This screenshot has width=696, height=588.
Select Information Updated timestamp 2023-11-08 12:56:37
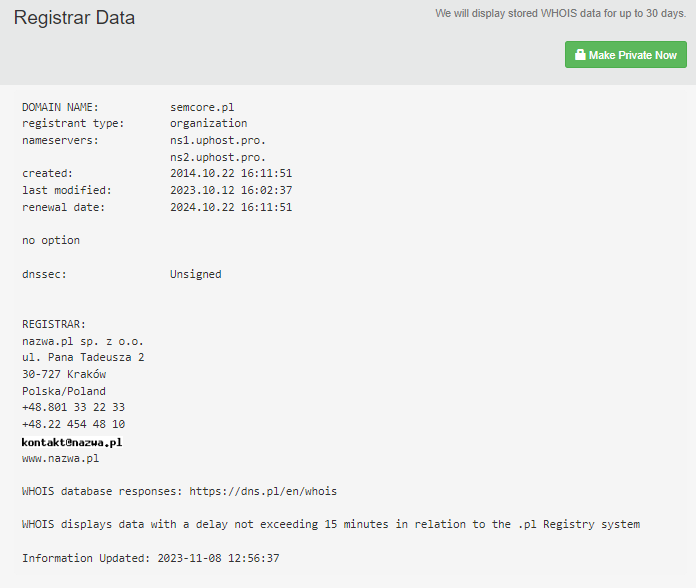(x=218, y=558)
